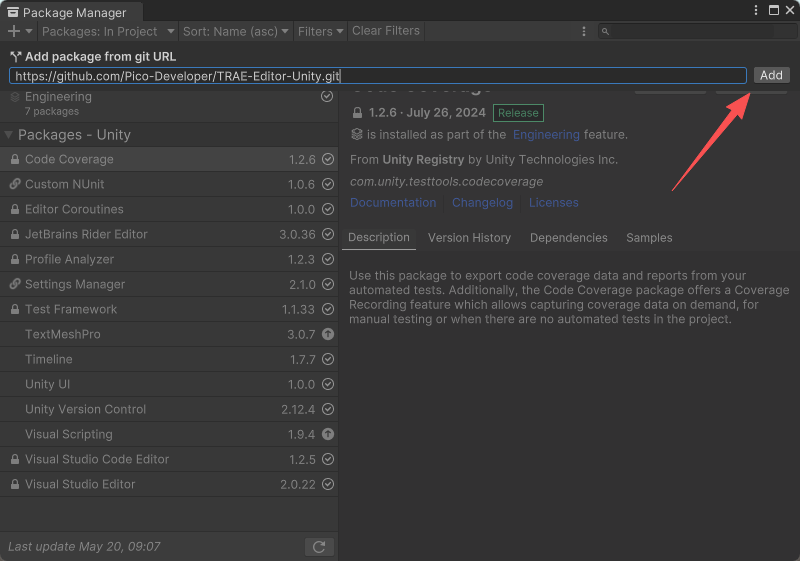Open the Licenses link
Viewport: 800px width, 561px height.
554,202
